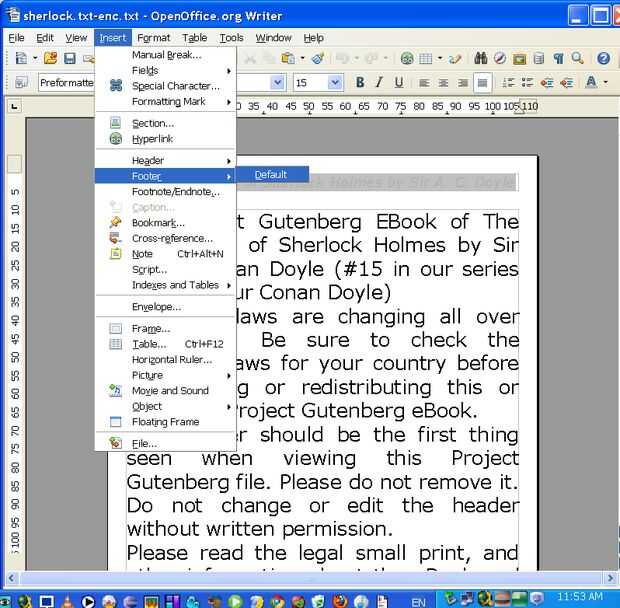Open the Gallery picture icon

click(519, 59)
